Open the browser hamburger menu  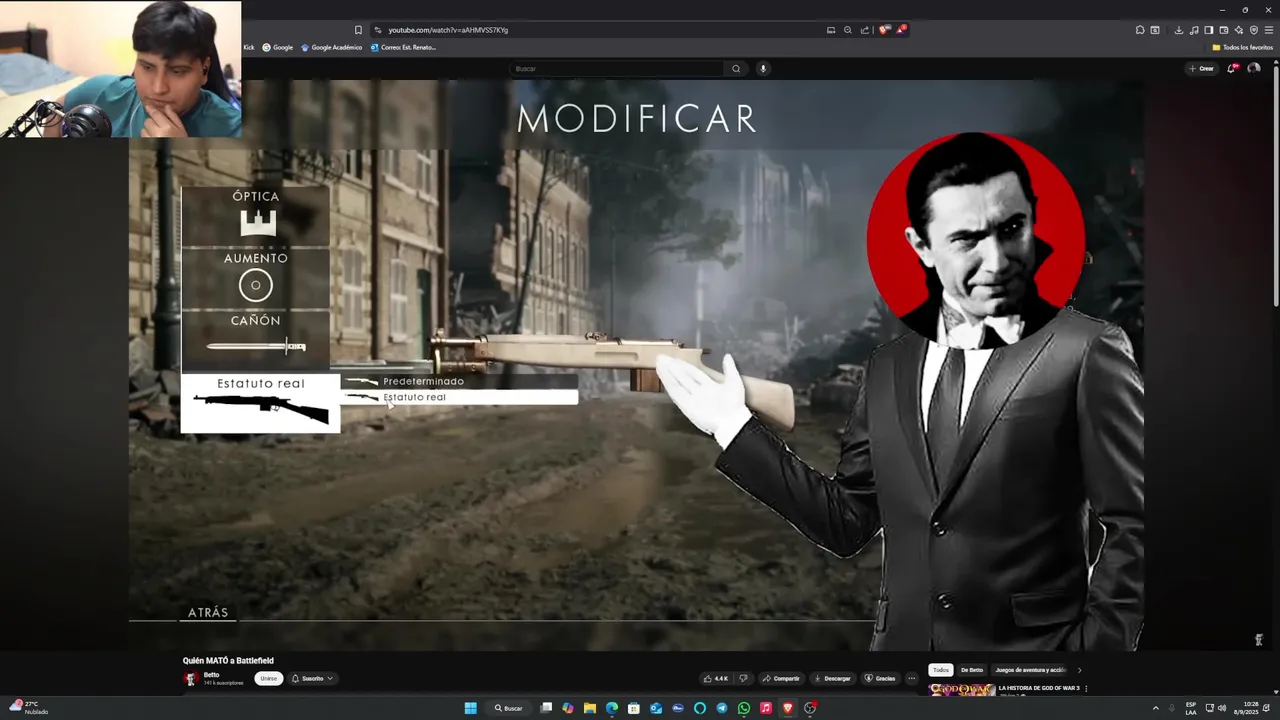click(1269, 30)
